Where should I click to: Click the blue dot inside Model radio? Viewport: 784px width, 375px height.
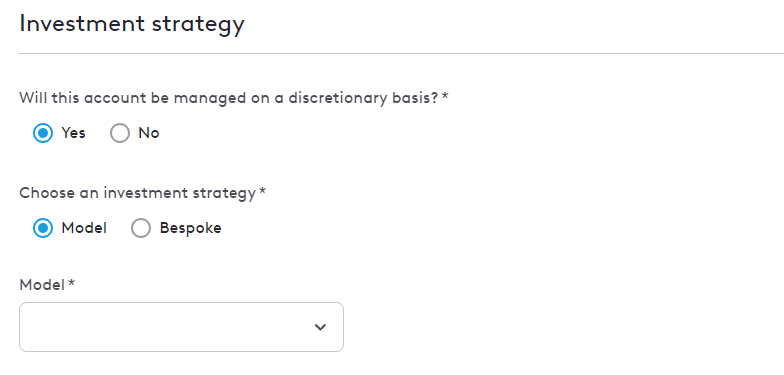(x=43, y=228)
